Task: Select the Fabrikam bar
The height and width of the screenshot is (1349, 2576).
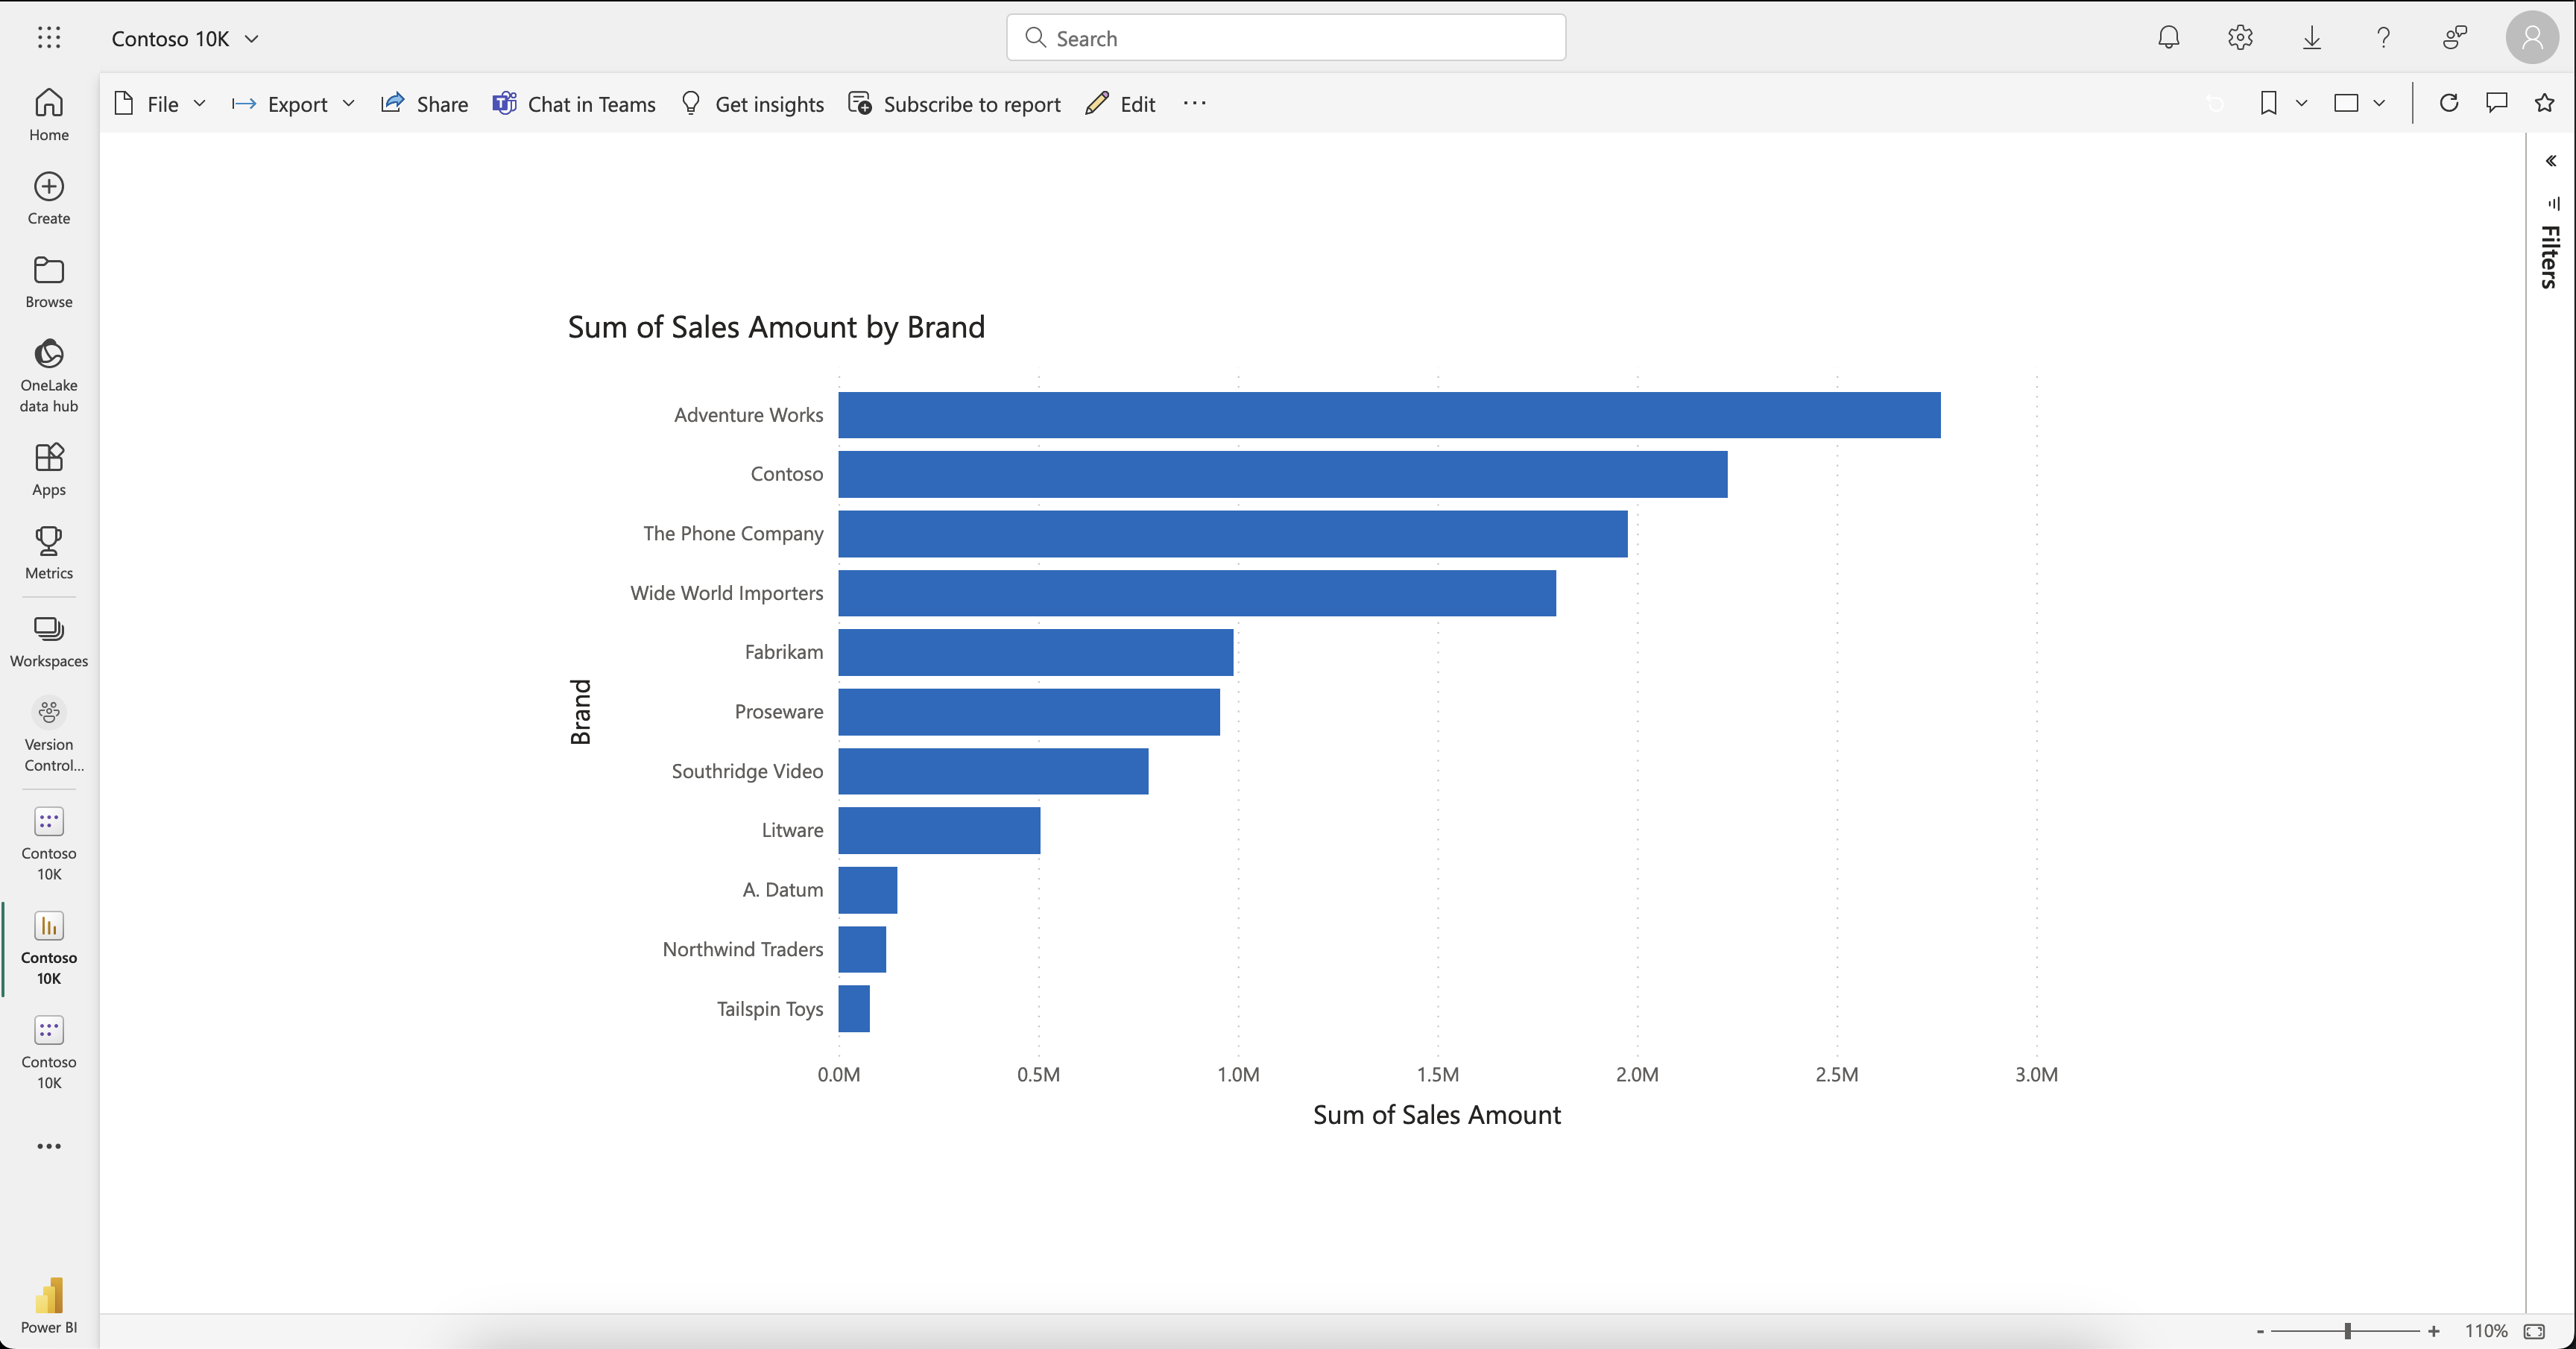Action: 1036,652
